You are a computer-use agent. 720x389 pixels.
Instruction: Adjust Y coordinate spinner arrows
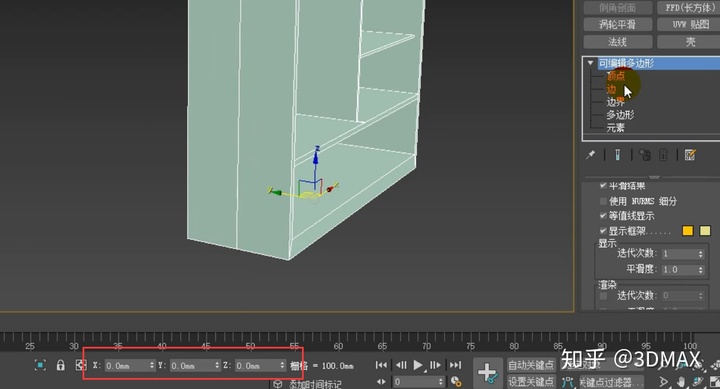(x=217, y=365)
